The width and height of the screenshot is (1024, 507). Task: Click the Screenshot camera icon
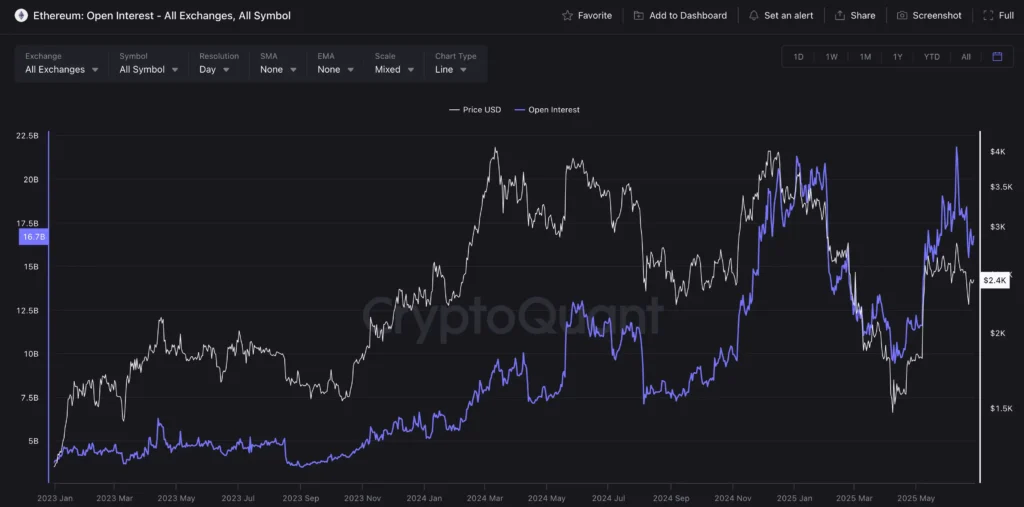point(902,15)
